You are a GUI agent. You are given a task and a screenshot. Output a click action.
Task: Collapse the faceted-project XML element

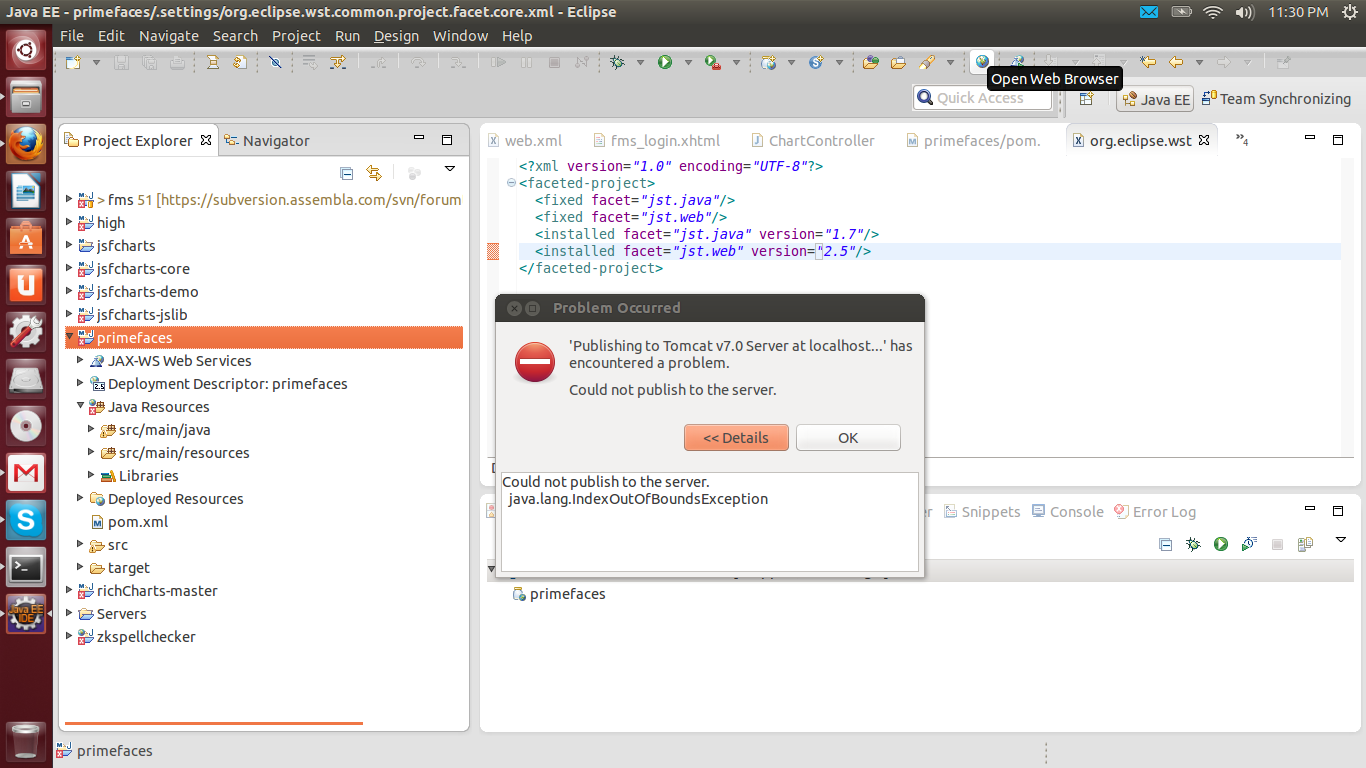click(x=512, y=183)
